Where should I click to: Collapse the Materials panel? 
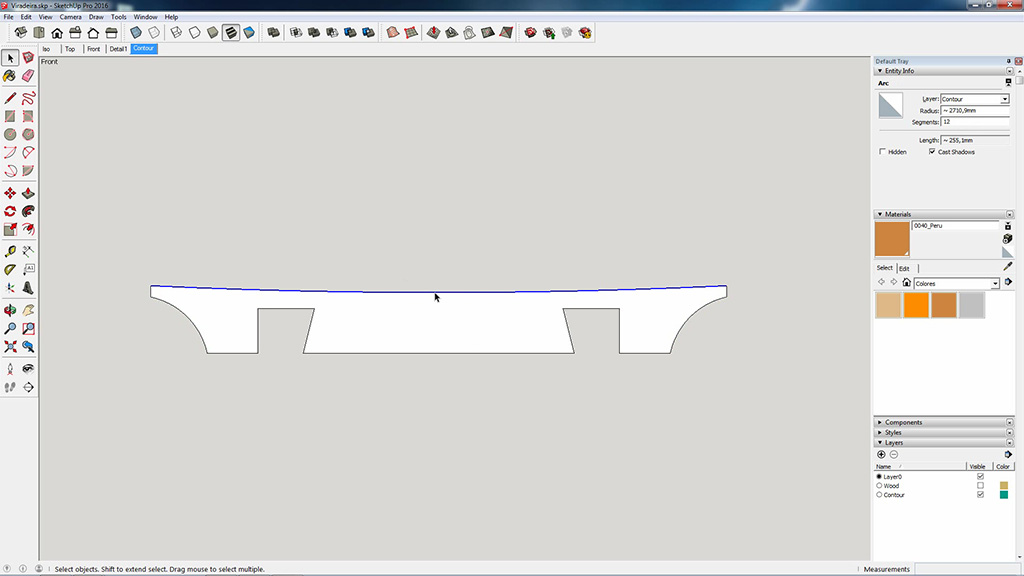tap(880, 214)
